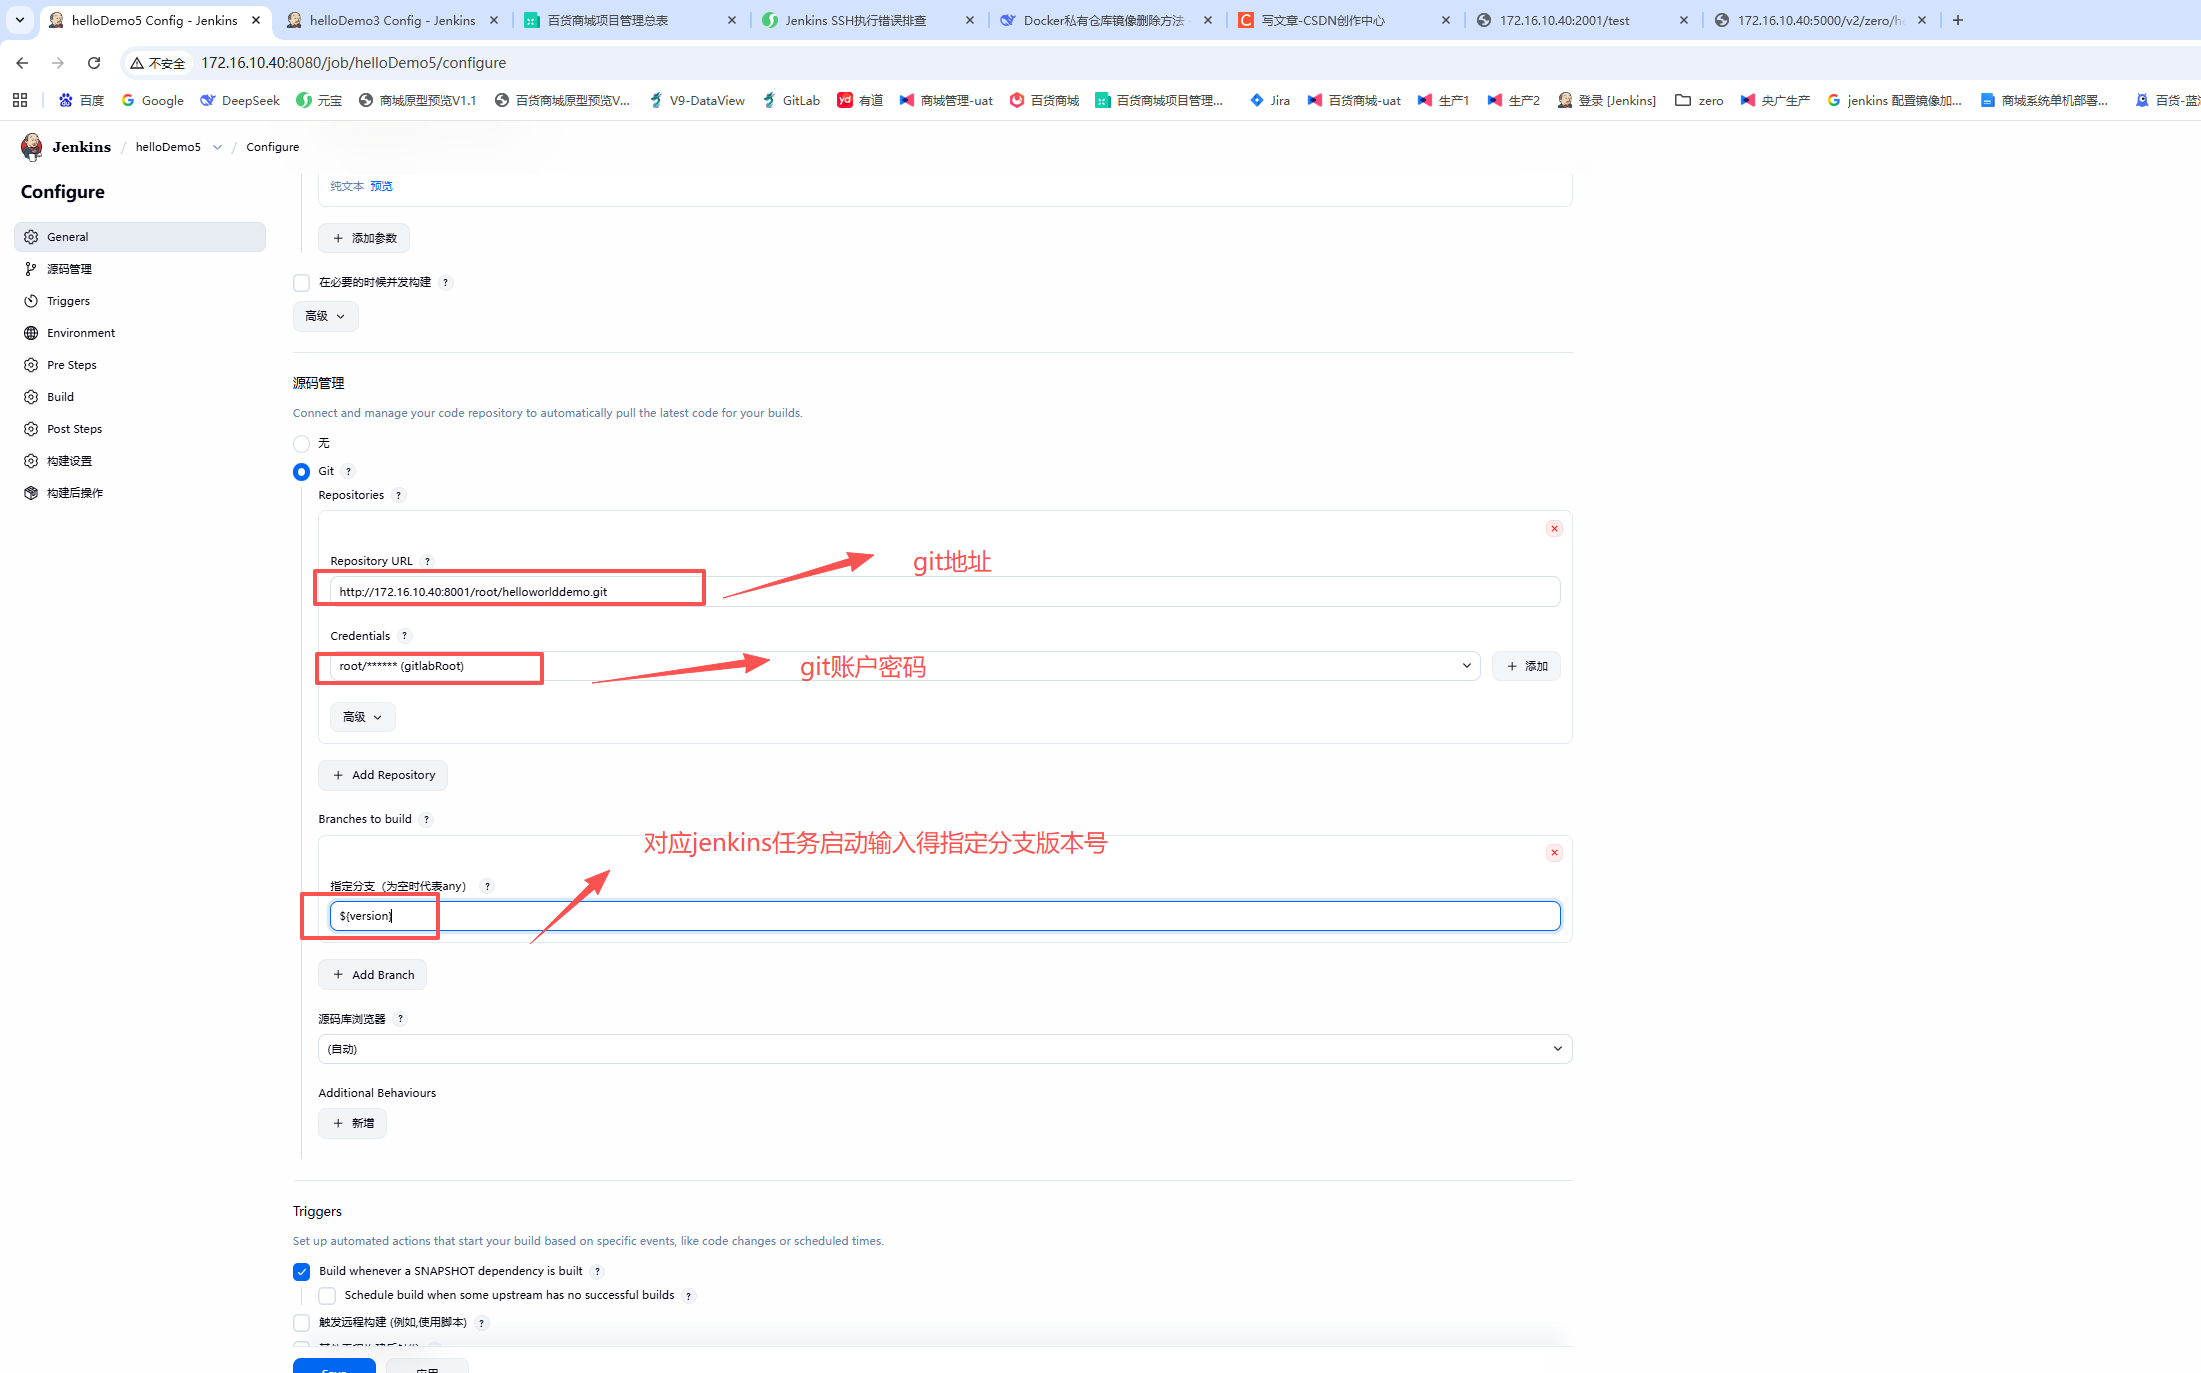Screen dimensions: 2201x1373
Task: Open help for Schedule build upstream option
Action: (688, 1296)
